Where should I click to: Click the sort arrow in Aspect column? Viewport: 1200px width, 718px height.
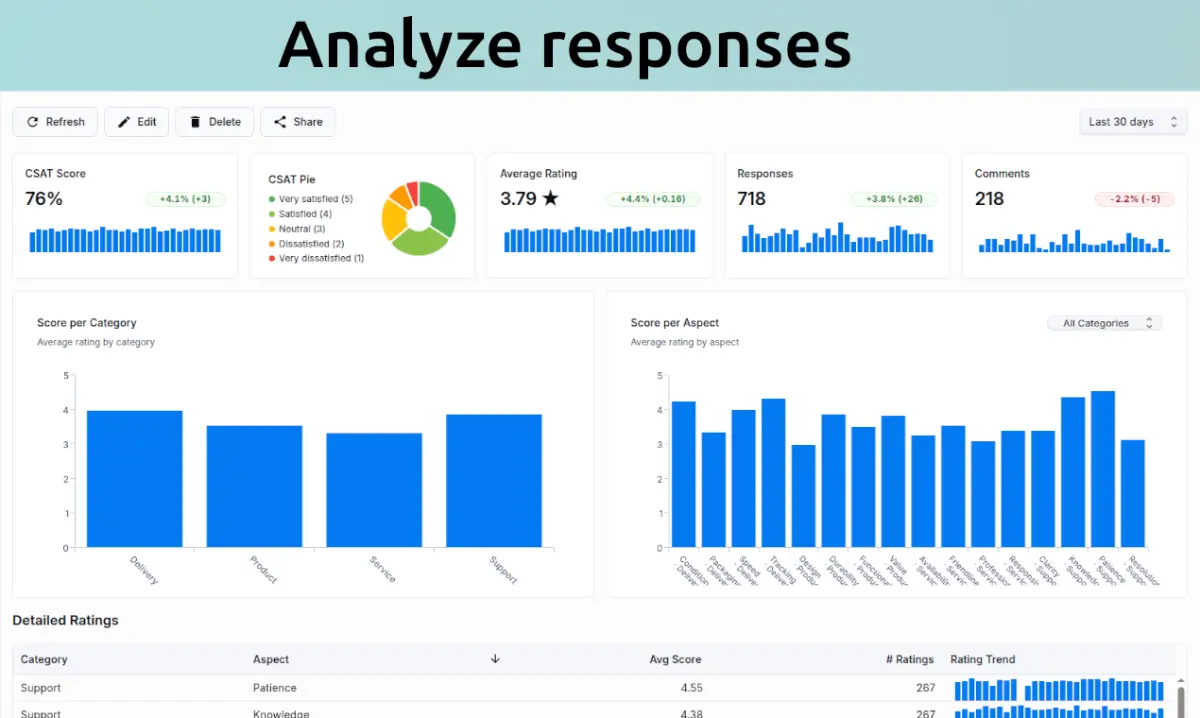(495, 659)
